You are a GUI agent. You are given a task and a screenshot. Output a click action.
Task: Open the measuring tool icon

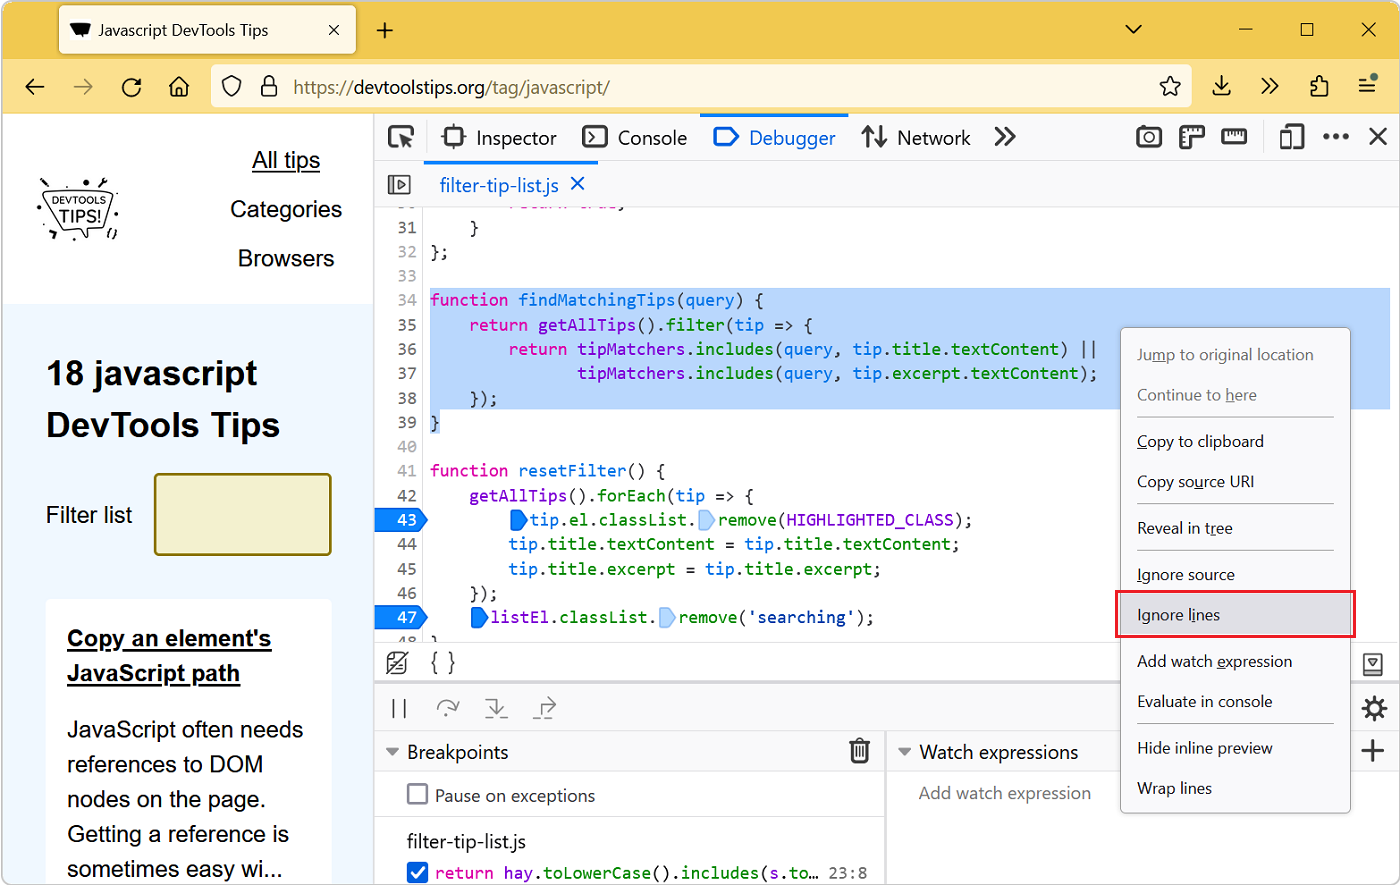coord(1234,137)
